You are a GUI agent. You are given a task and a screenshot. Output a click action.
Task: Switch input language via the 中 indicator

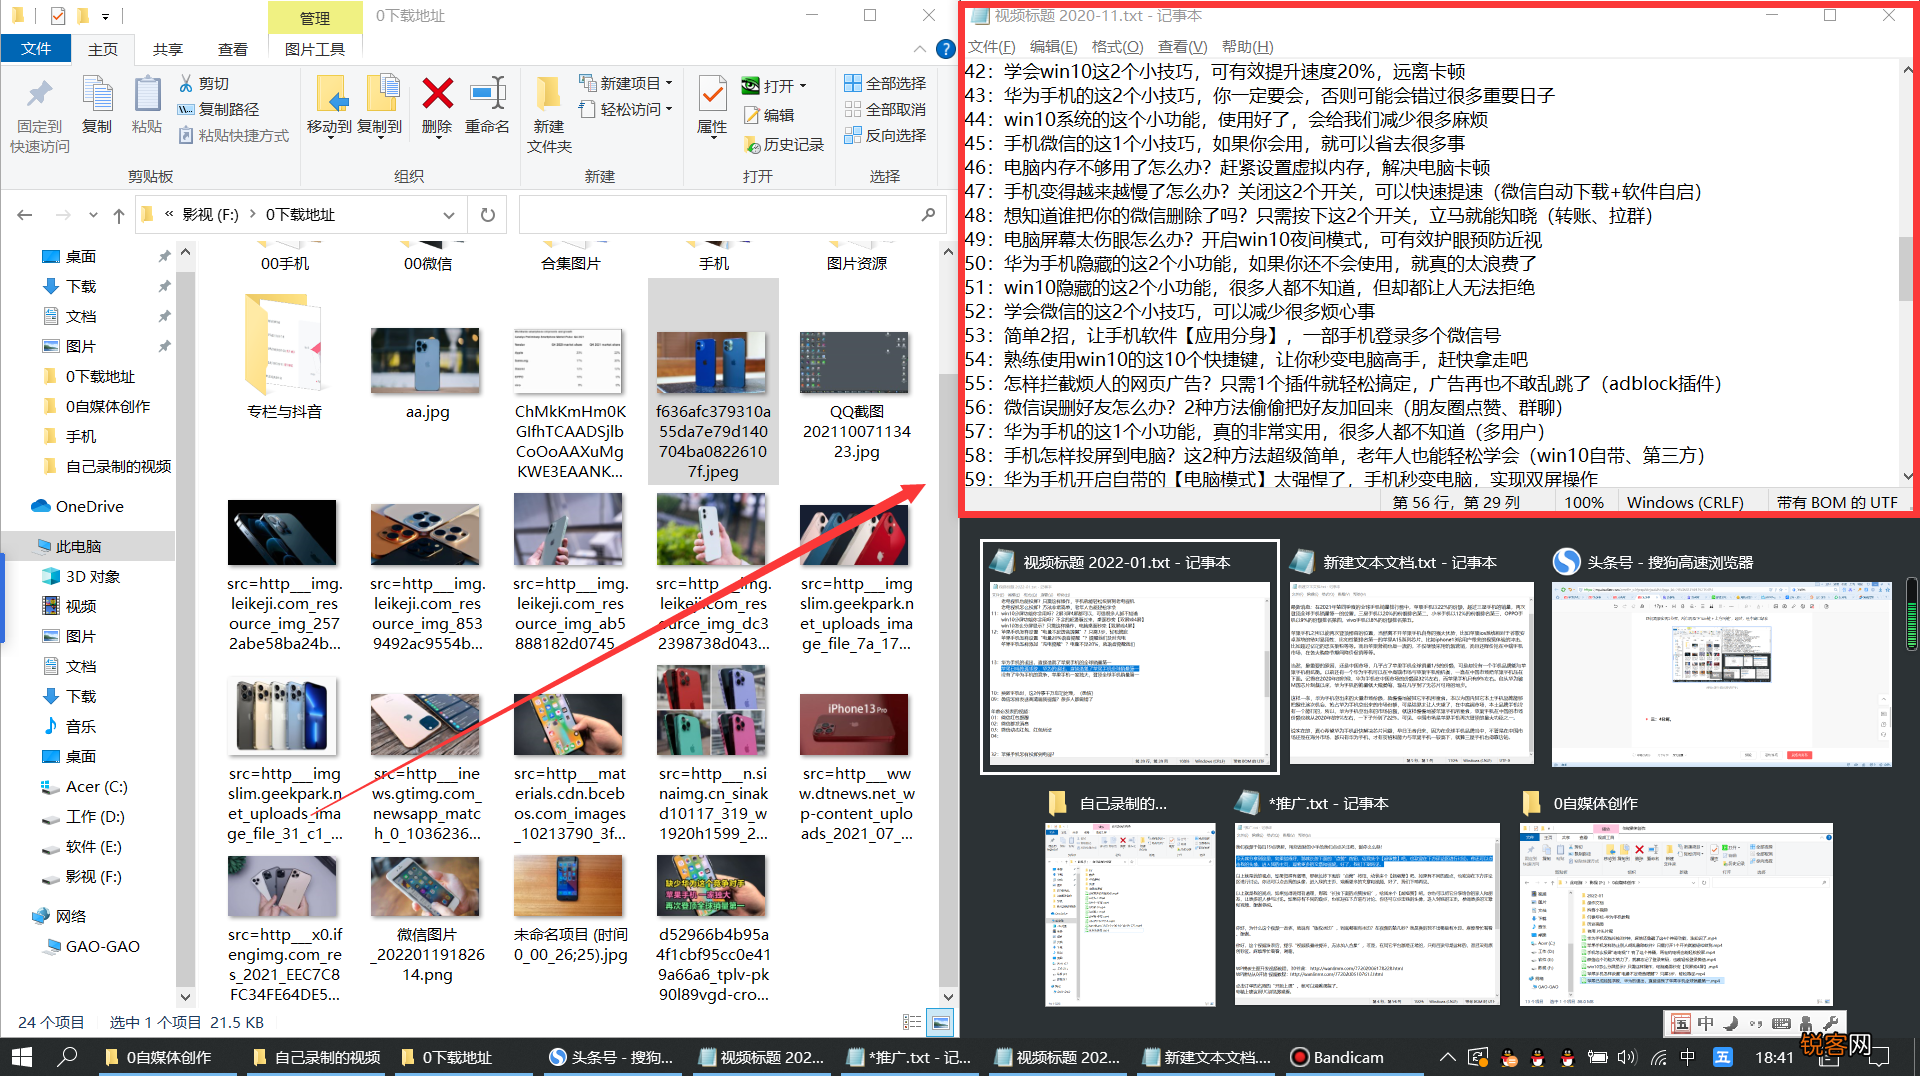pos(1706,1024)
